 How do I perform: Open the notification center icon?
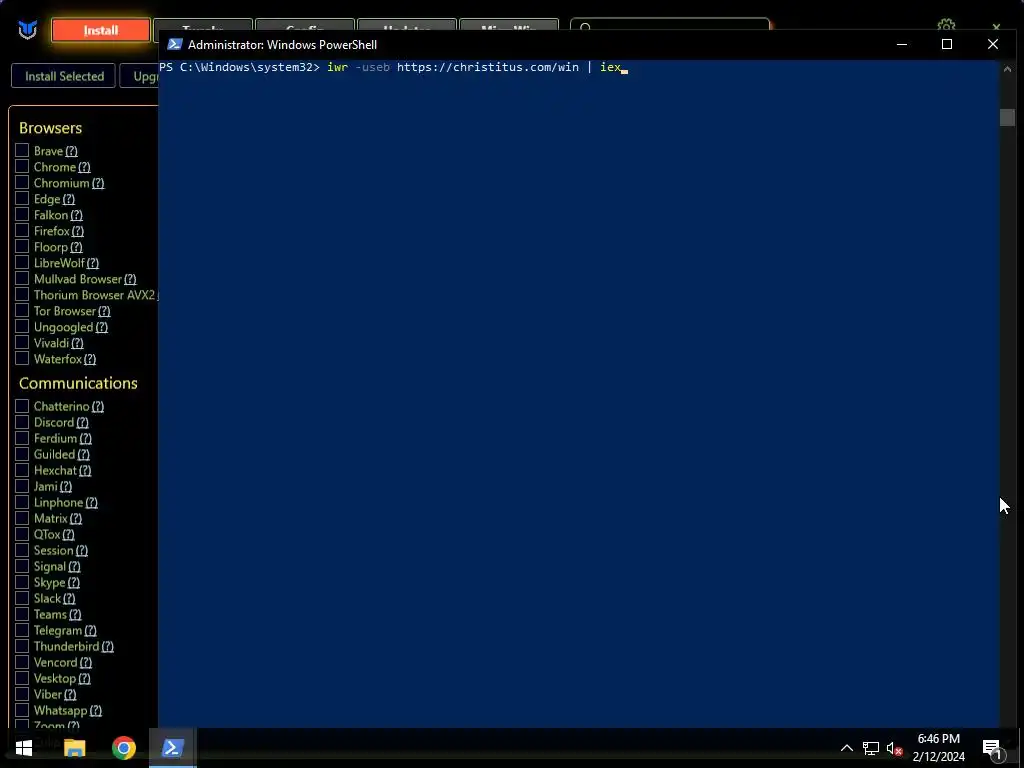991,749
